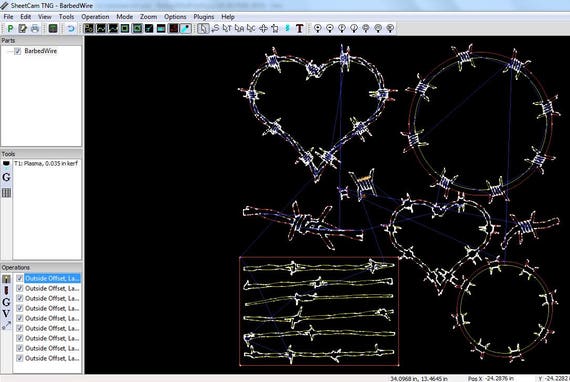The height and width of the screenshot is (382, 570).
Task: Click the G icon in Tools panel
Action: pos(6,177)
